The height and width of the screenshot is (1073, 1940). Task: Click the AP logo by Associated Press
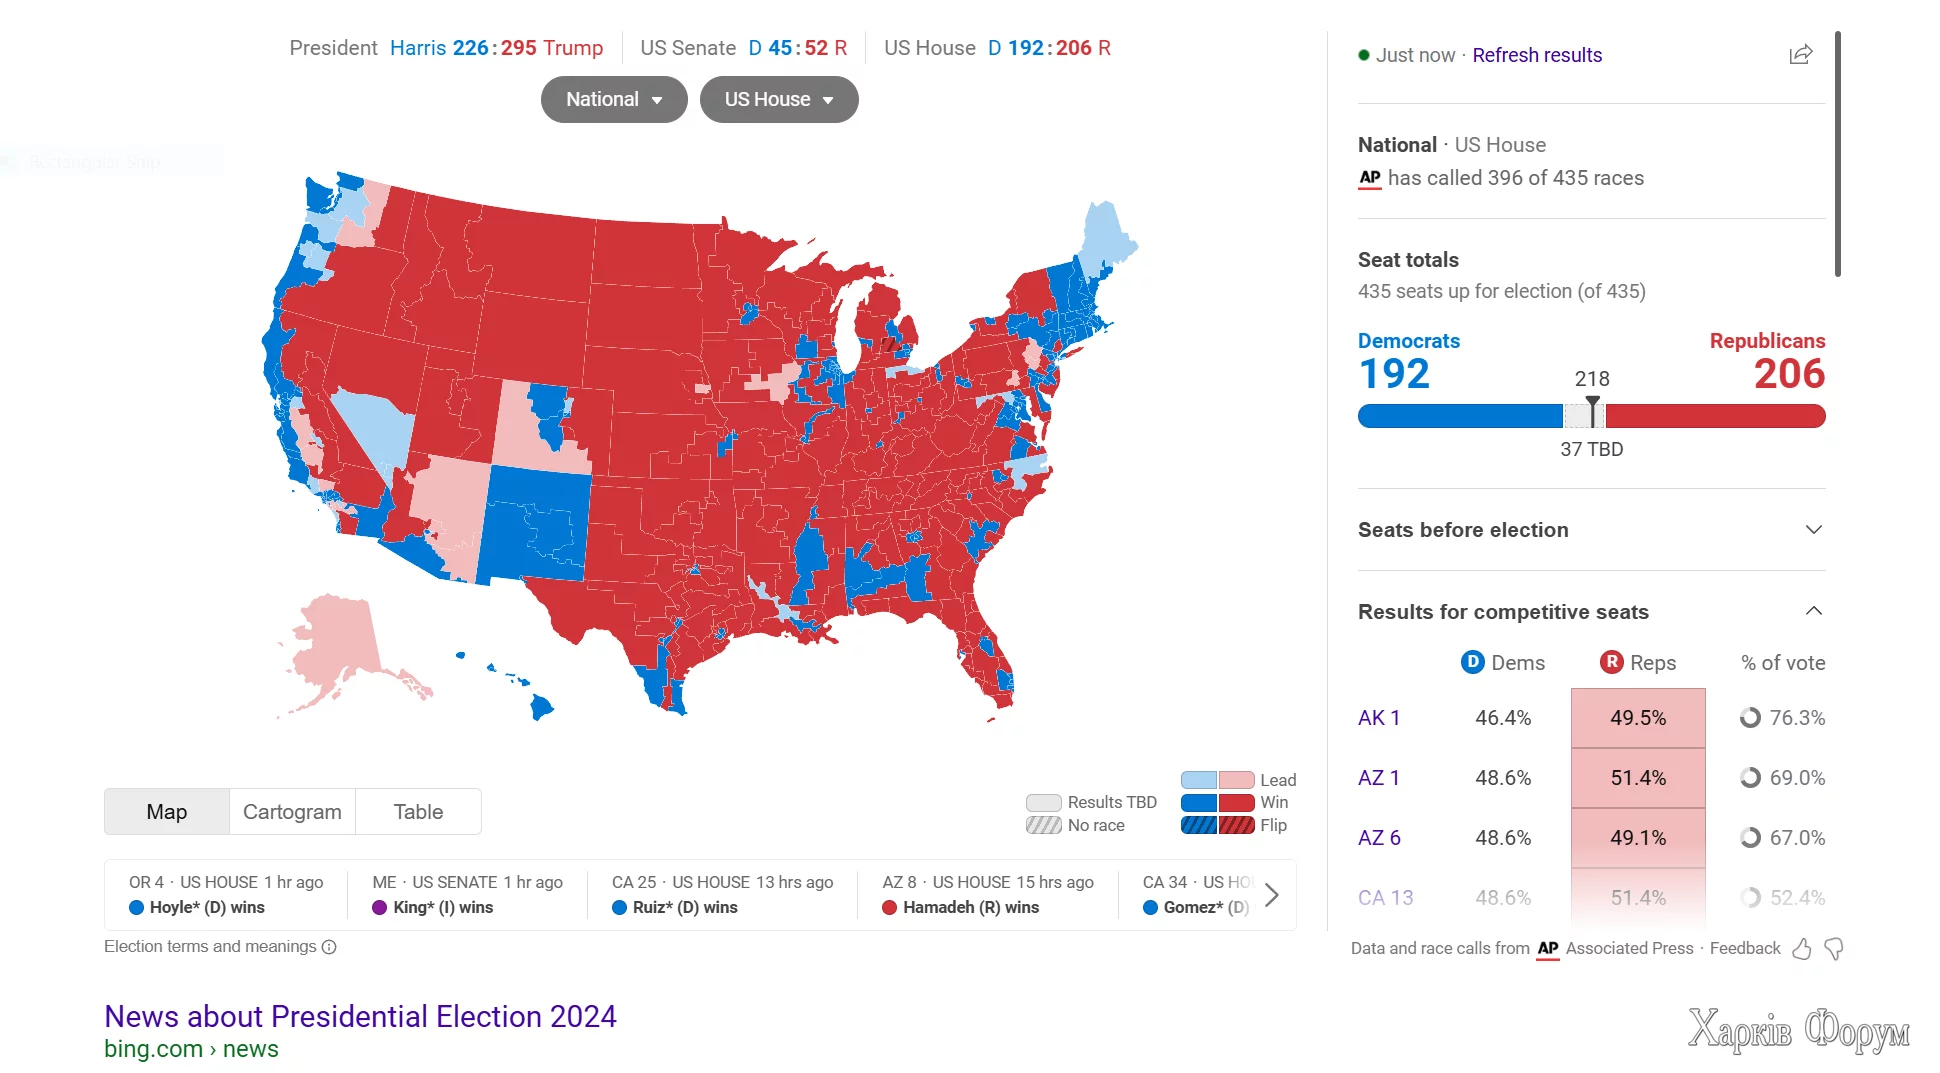coord(1548,949)
